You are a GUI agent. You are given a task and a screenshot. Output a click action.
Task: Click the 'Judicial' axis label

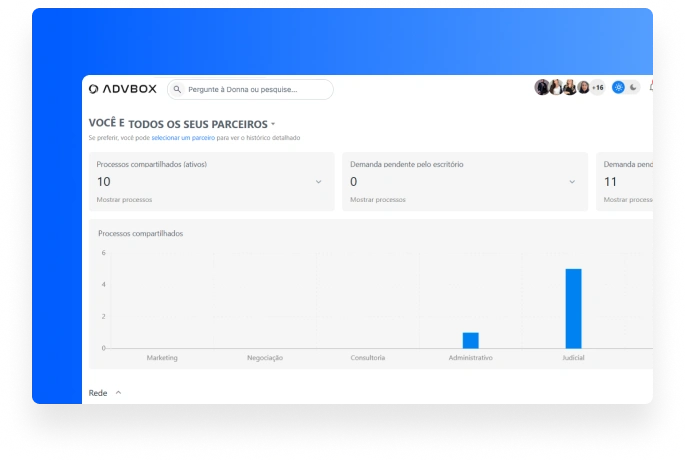point(573,358)
